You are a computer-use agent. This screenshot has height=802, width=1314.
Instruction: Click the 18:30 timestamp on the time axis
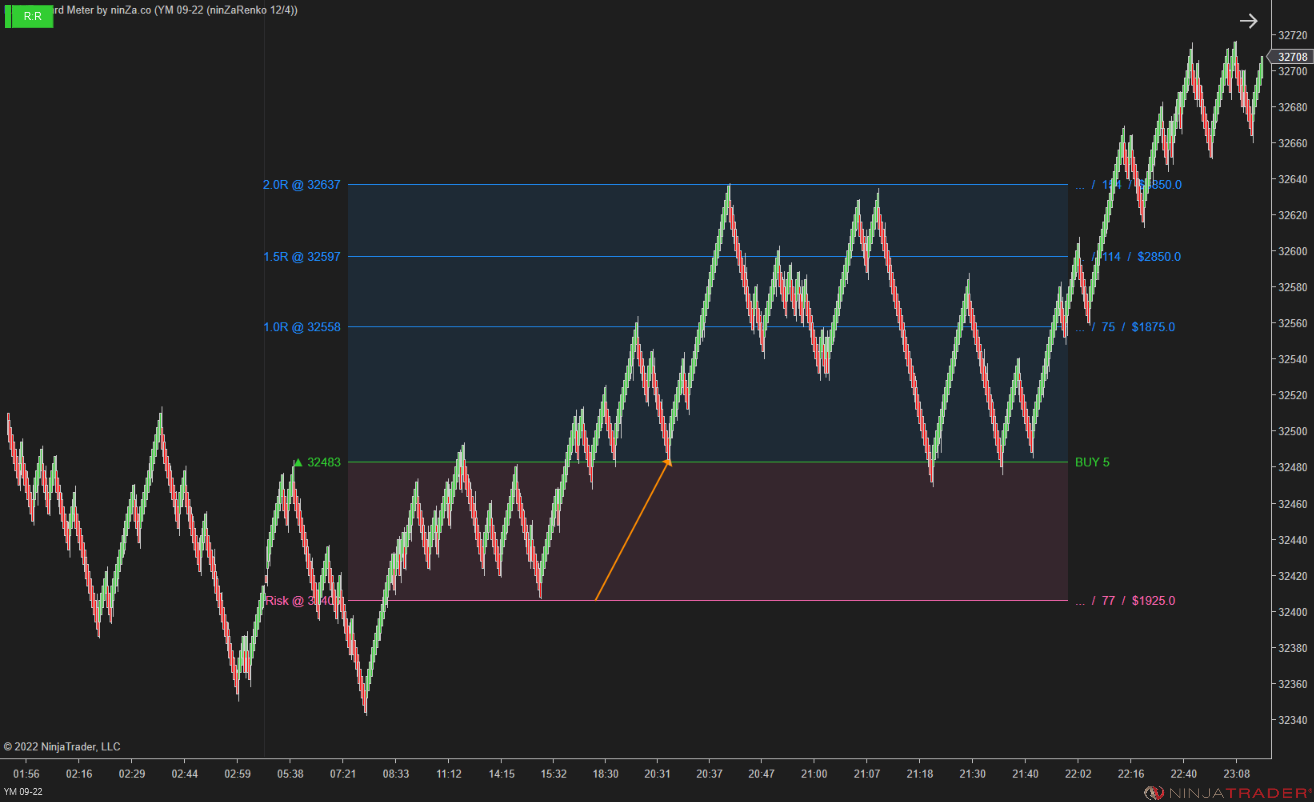[605, 774]
